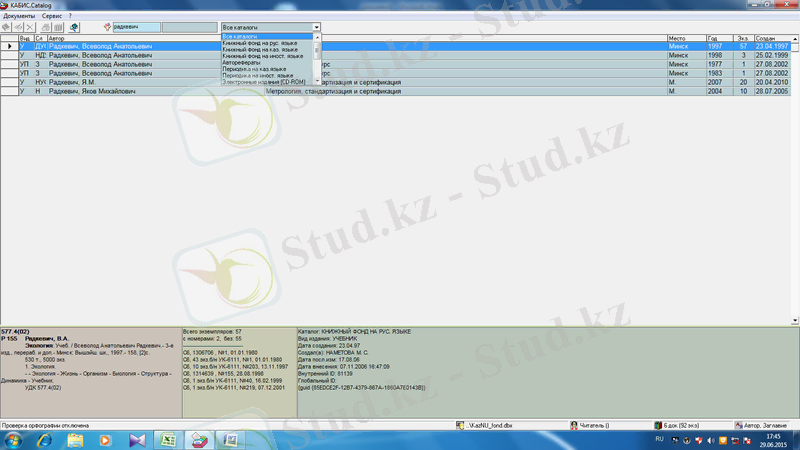Click the first book icon in the toolbar
The height and width of the screenshot is (450, 800).
(x=6, y=27)
